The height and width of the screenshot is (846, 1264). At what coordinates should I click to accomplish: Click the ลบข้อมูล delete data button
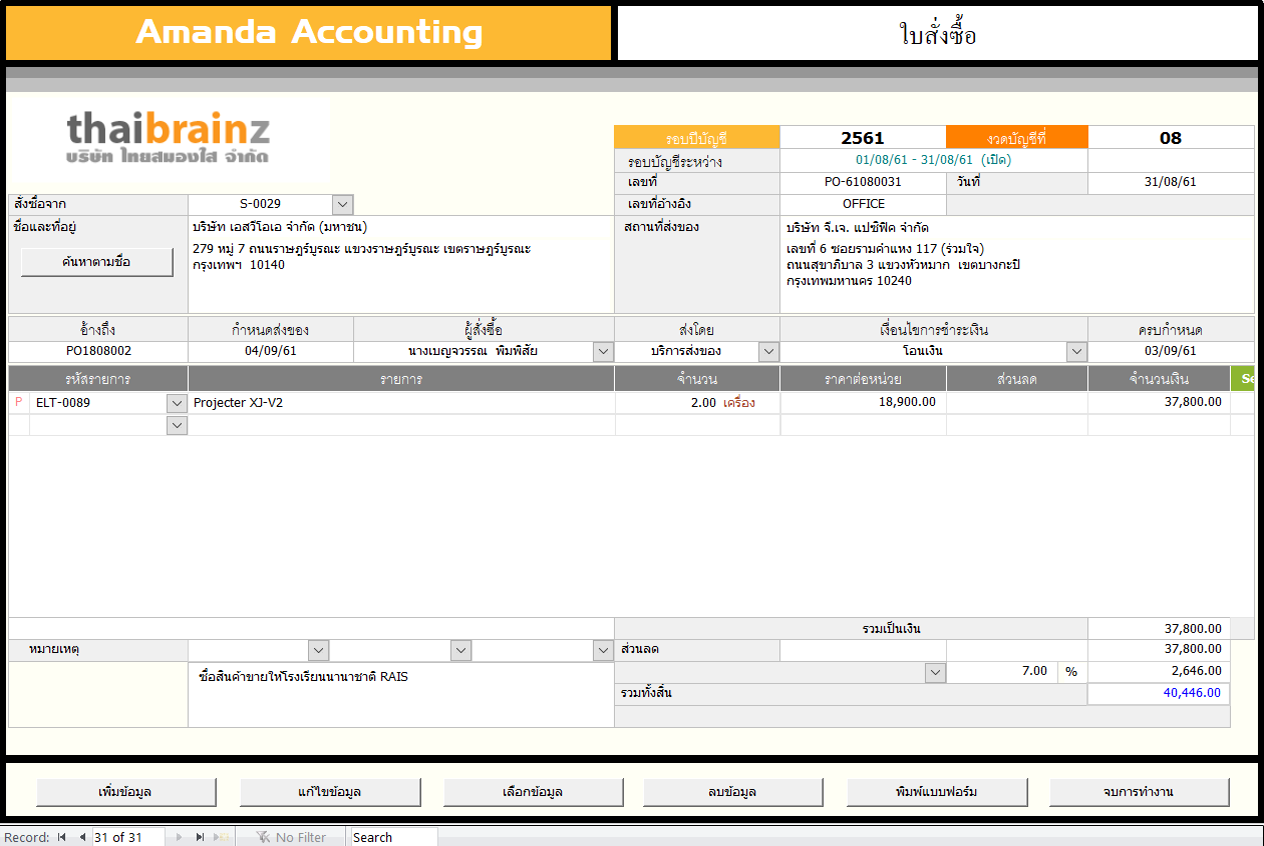(x=734, y=792)
